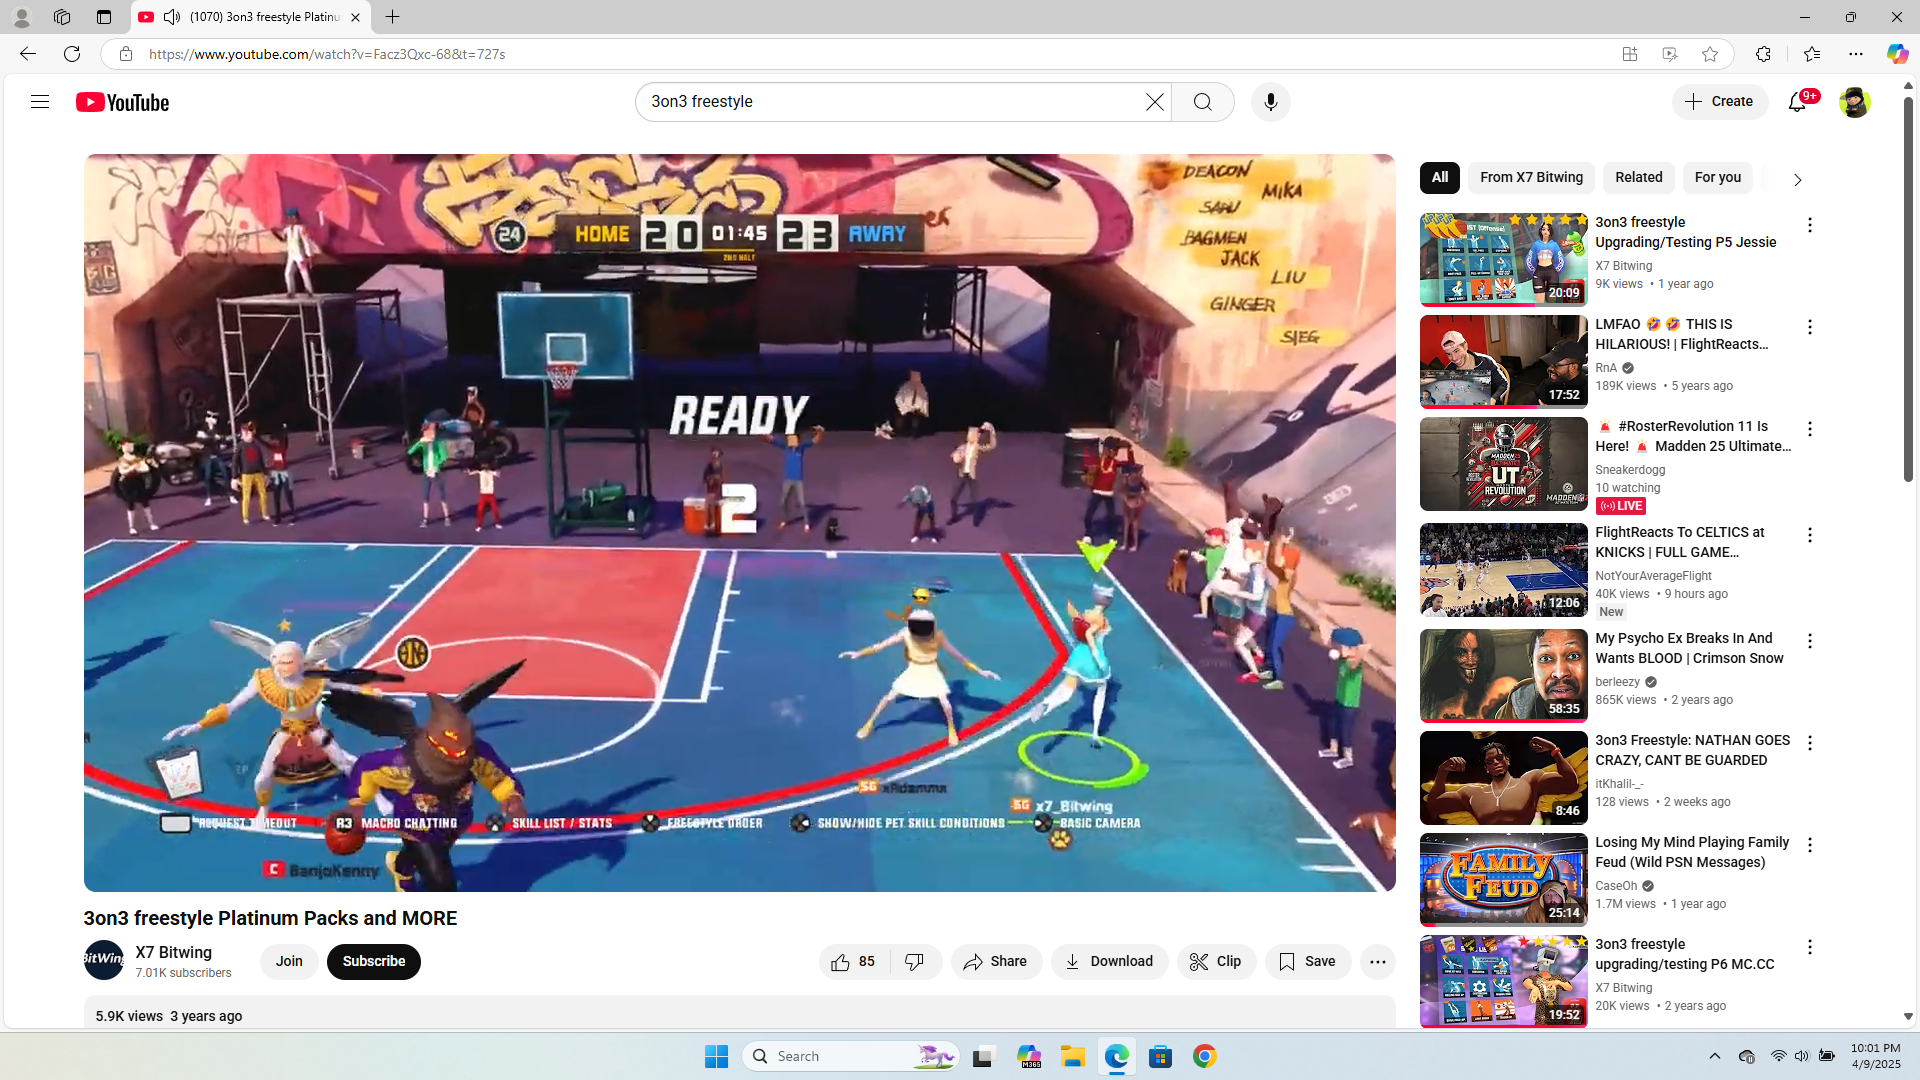This screenshot has width=1920, height=1080.
Task: Search with your voice microphone icon
Action: 1270,102
